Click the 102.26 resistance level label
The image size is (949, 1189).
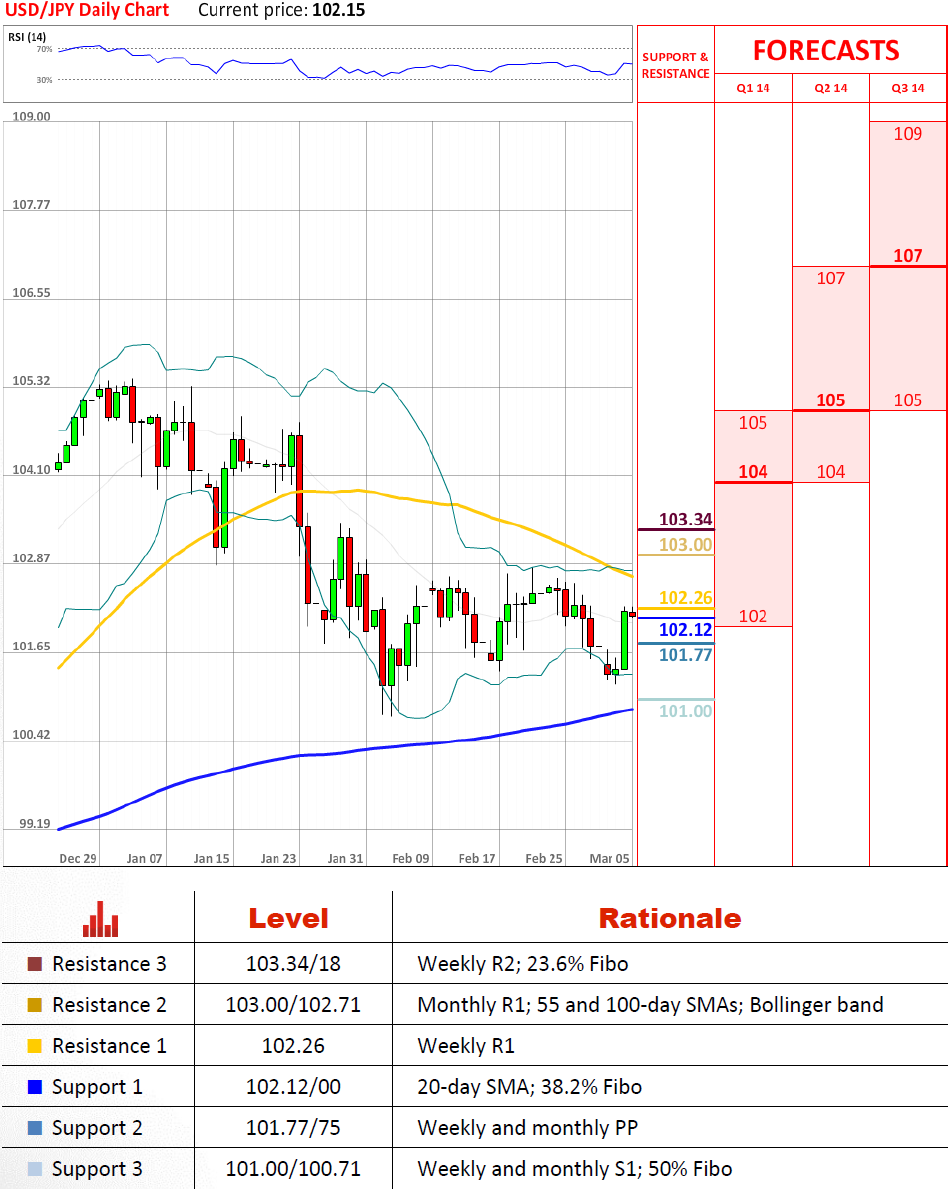click(x=686, y=598)
